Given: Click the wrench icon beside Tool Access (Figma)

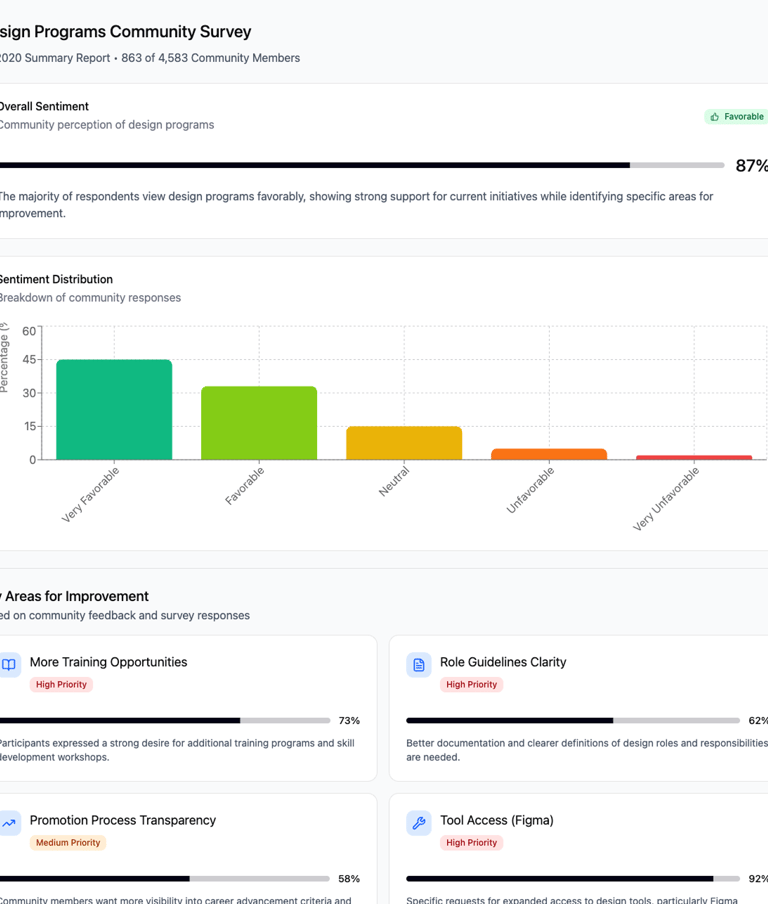Looking at the screenshot, I should [418, 823].
